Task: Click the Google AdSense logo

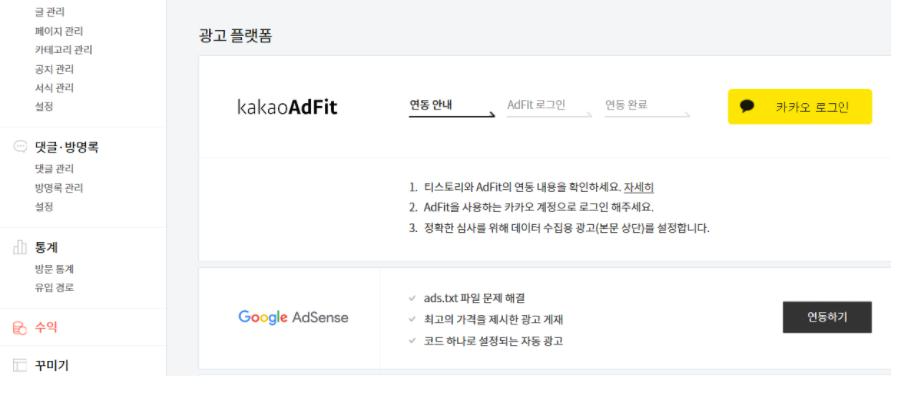Action: tap(293, 317)
